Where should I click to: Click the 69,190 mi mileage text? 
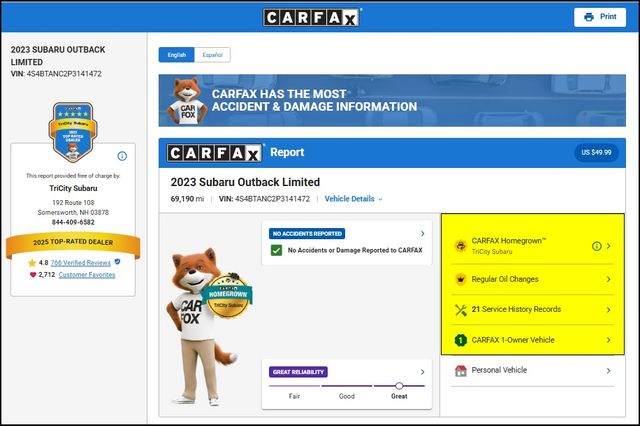coord(187,199)
